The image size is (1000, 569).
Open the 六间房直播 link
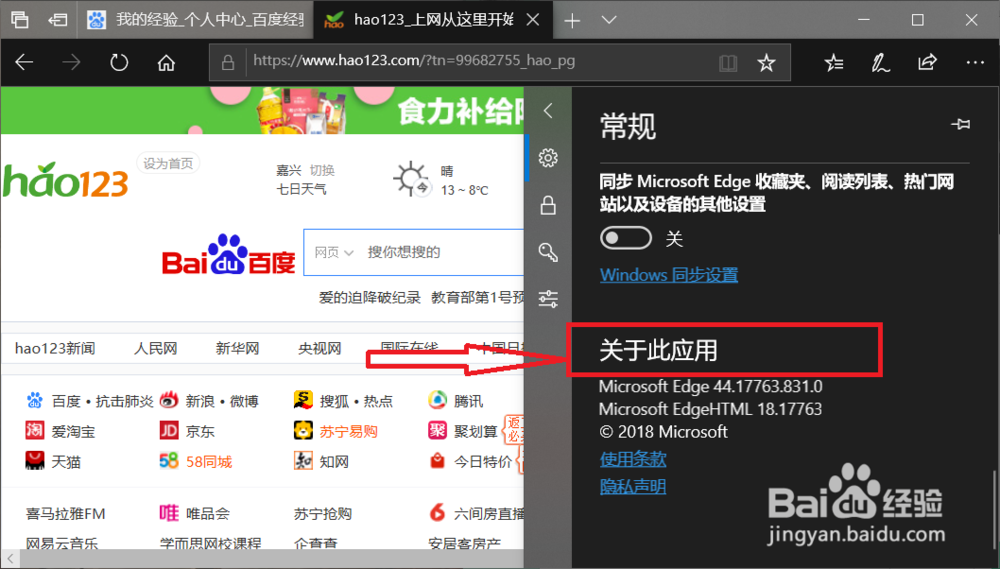point(489,514)
